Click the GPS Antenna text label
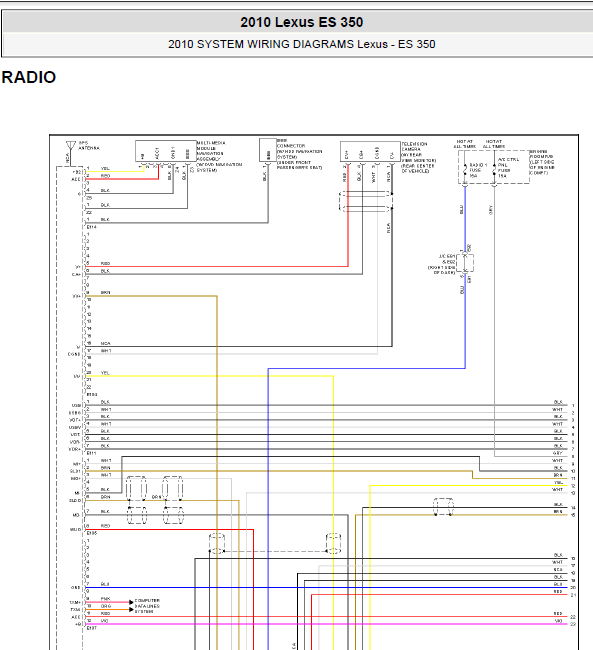Viewport: 593px width, 650px height. tap(89, 145)
